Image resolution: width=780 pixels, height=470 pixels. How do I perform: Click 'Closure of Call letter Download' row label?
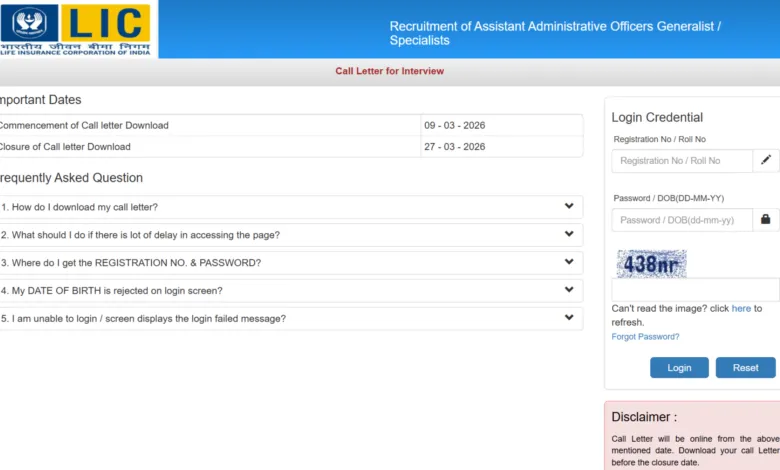(x=65, y=147)
